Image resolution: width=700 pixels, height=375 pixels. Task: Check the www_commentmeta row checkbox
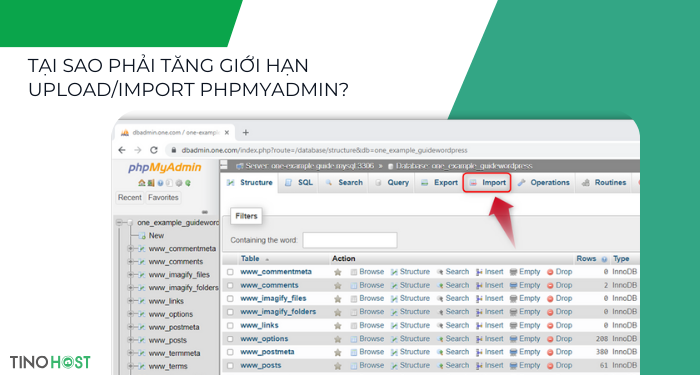230,272
